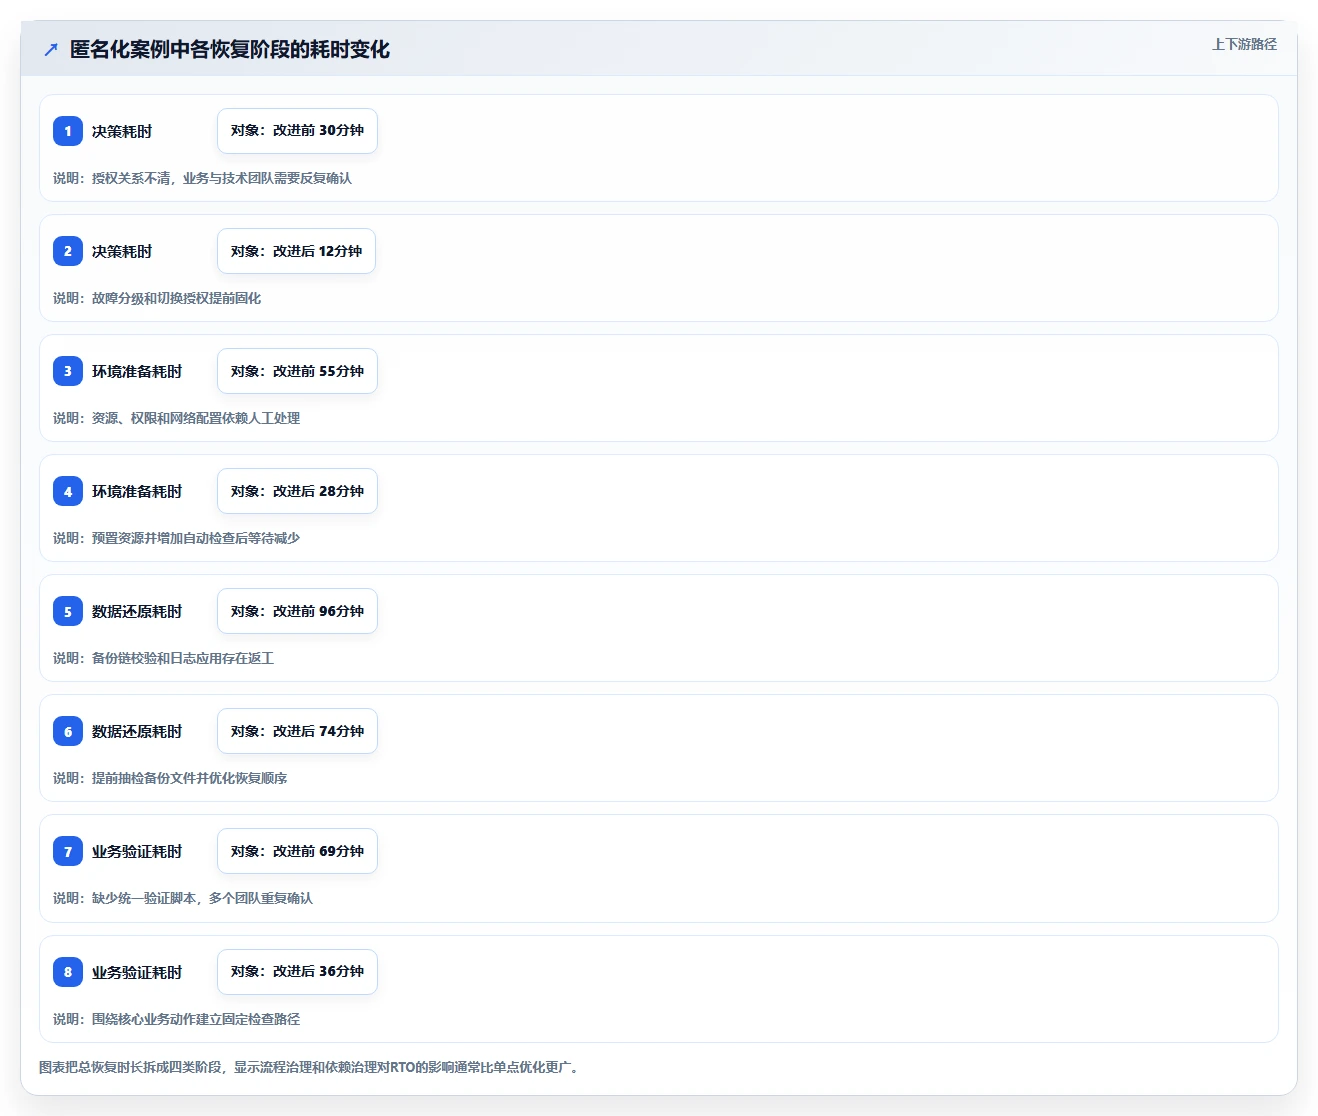
Task: Click step number badge 4
Action: pos(68,491)
